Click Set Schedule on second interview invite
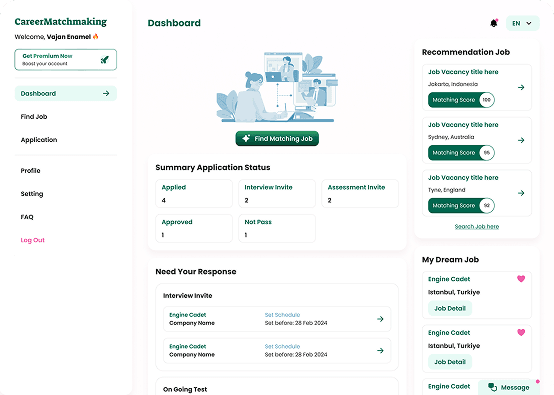554x395 pixels. point(282,347)
